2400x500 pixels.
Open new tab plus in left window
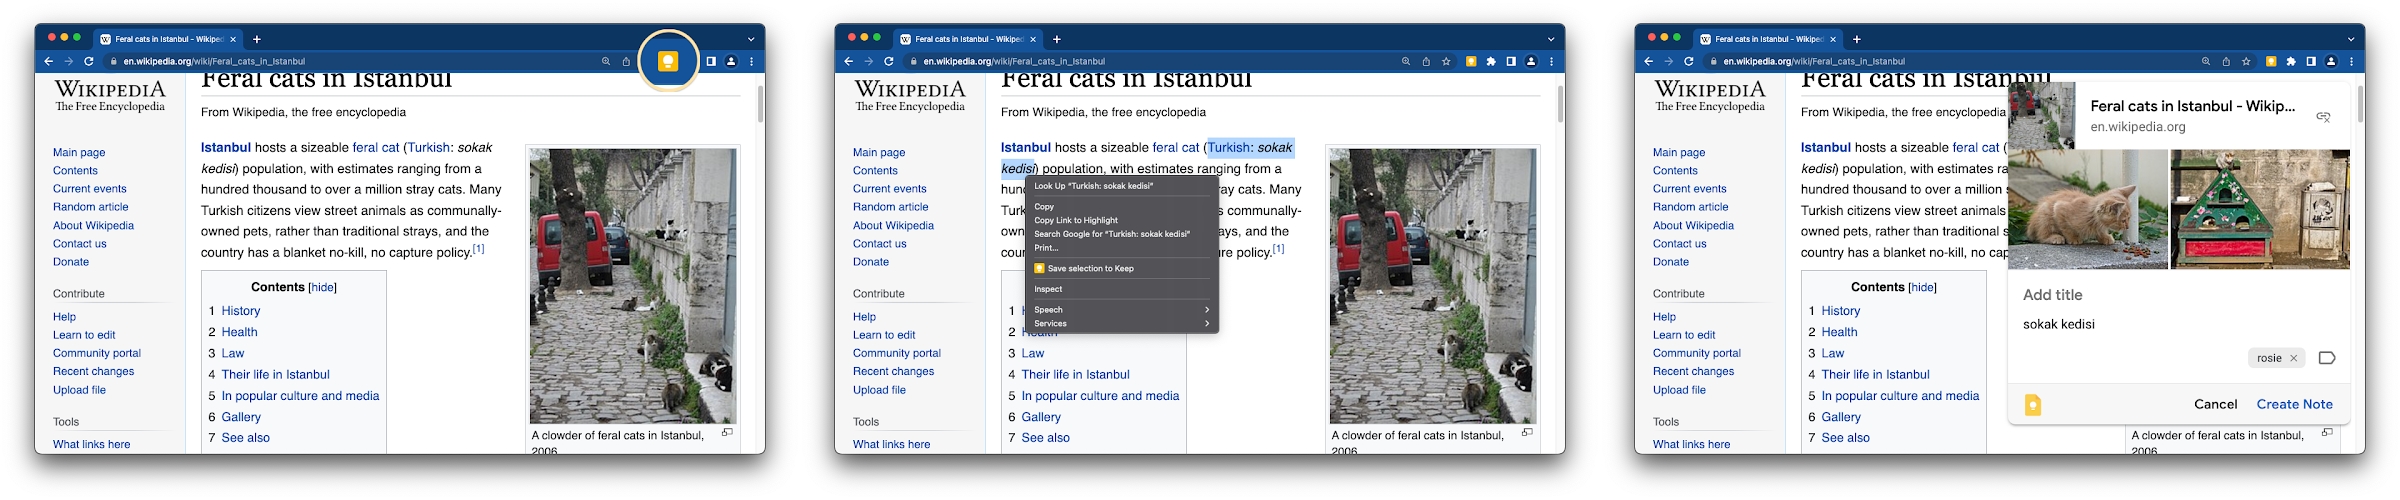coord(257,39)
